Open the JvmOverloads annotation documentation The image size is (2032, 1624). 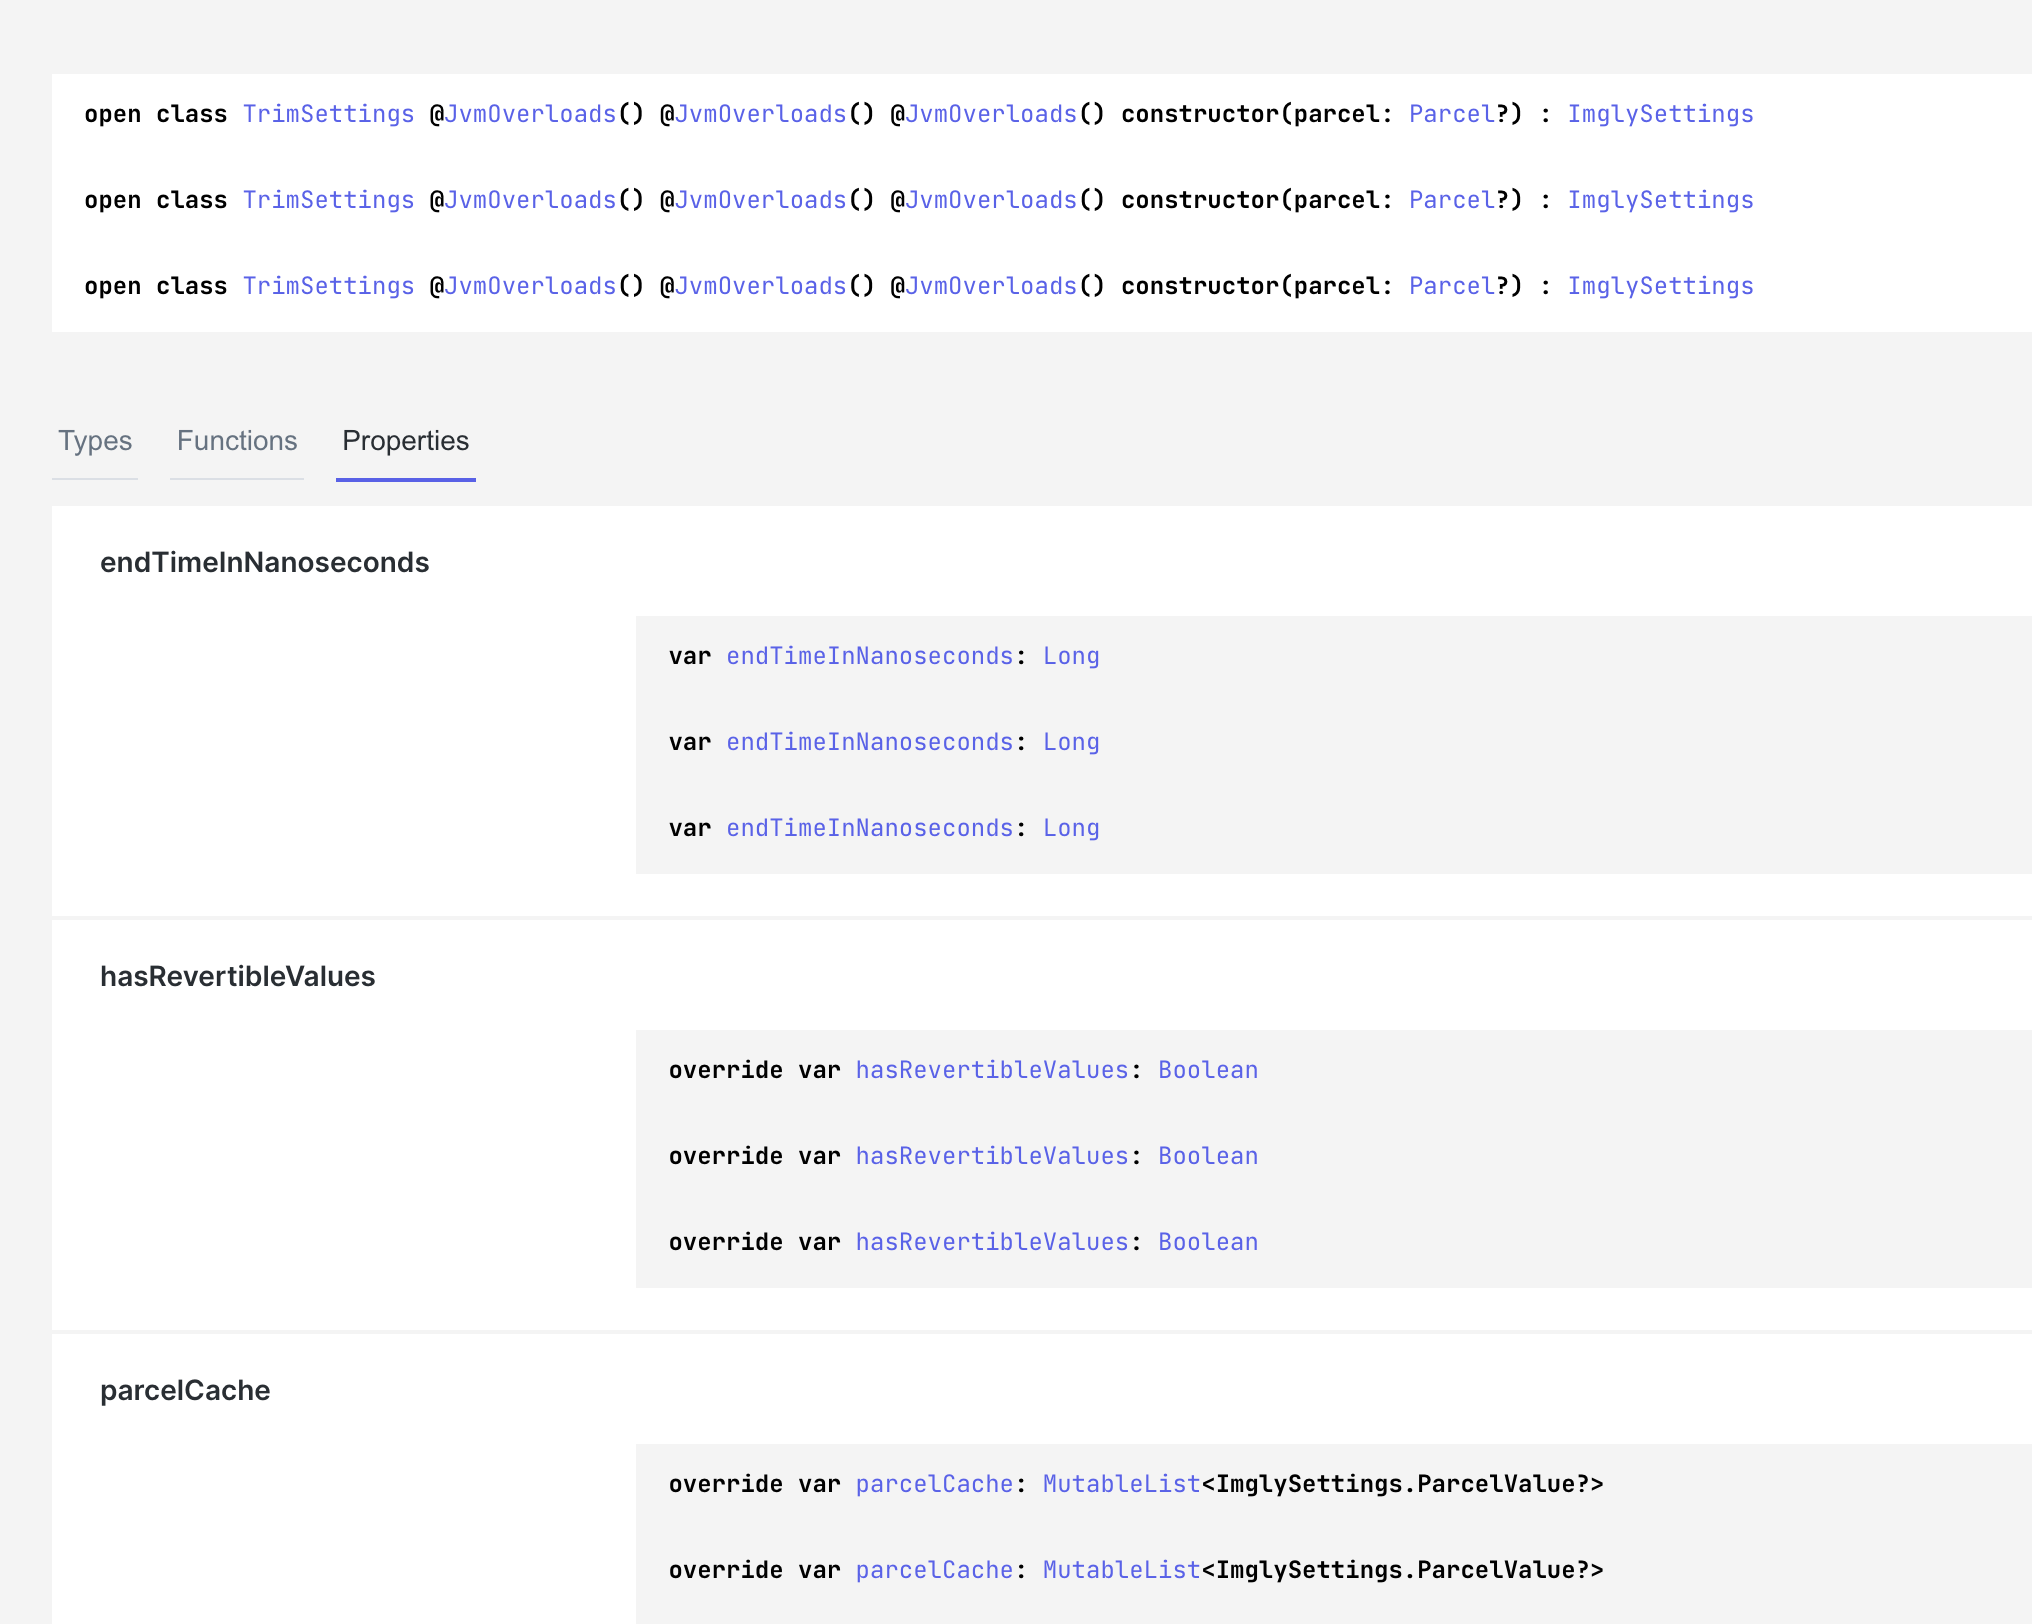coord(530,113)
